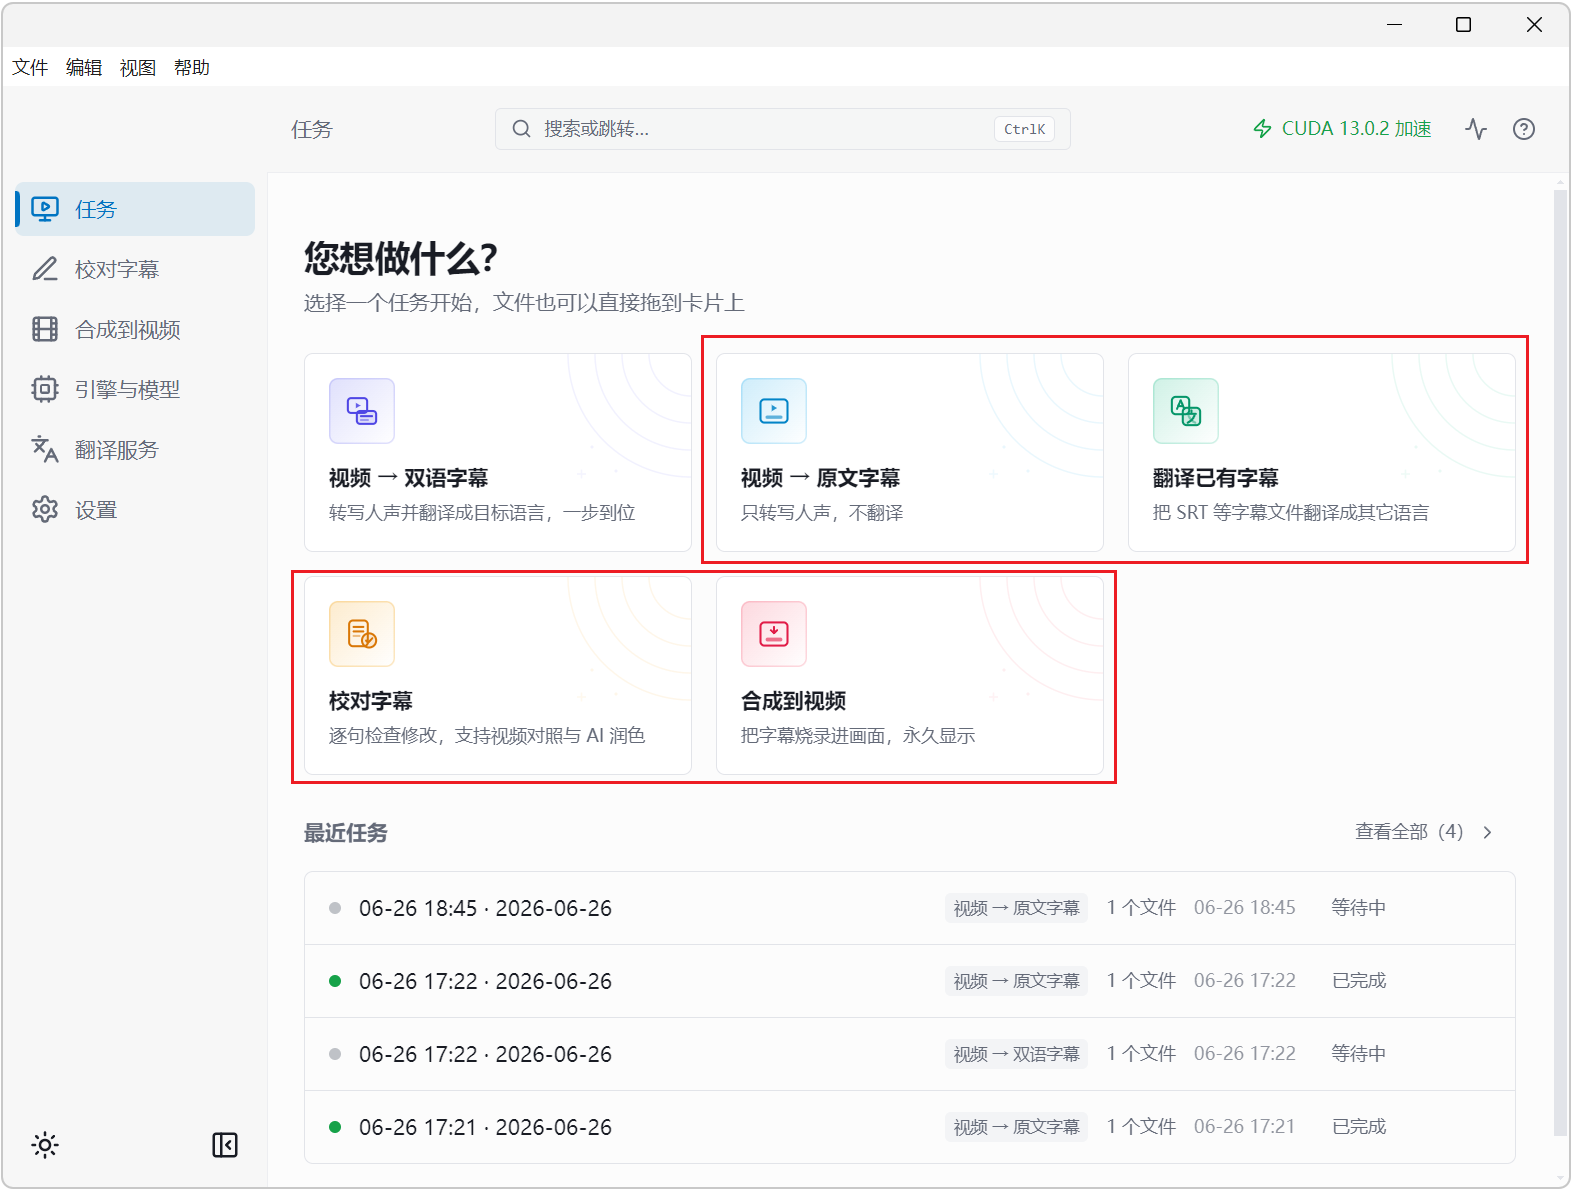Viewport: 1572px width, 1191px height.
Task: Click the 已完成 status of 06-26 17:21 task
Action: 1359,1127
